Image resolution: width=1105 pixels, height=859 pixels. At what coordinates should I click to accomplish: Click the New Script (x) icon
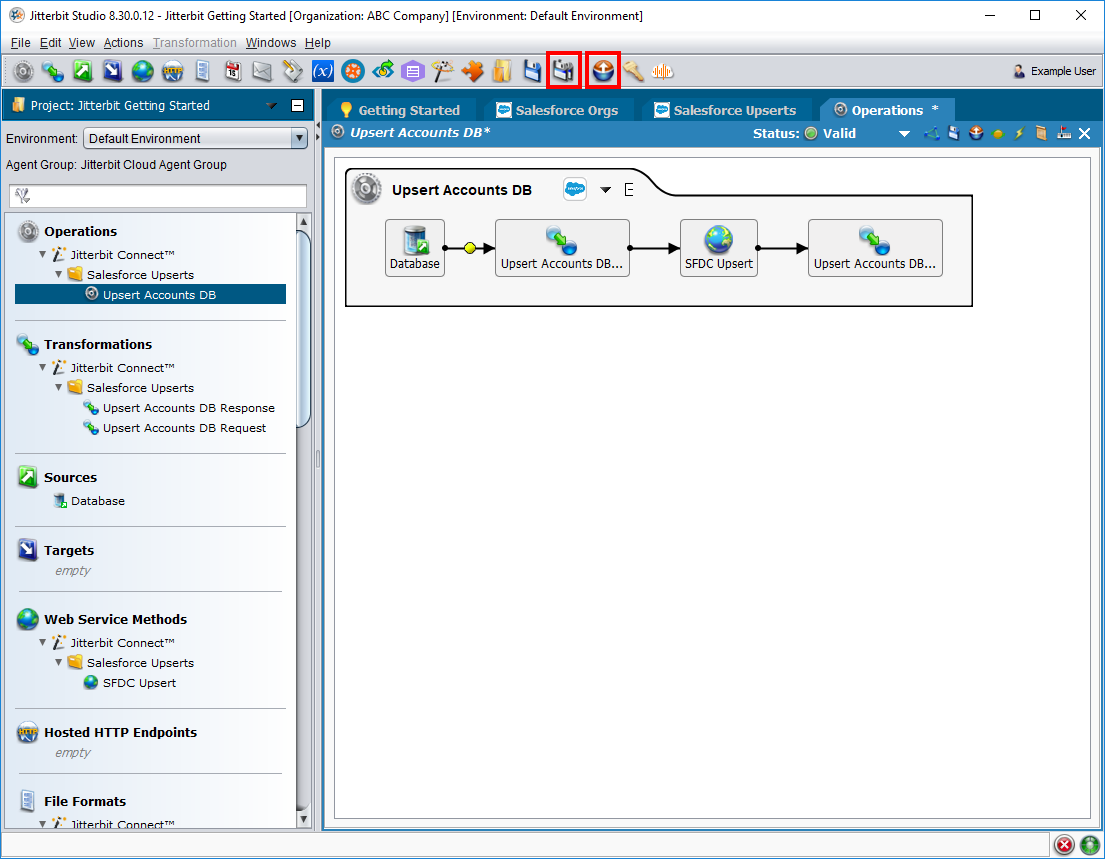coord(322,71)
